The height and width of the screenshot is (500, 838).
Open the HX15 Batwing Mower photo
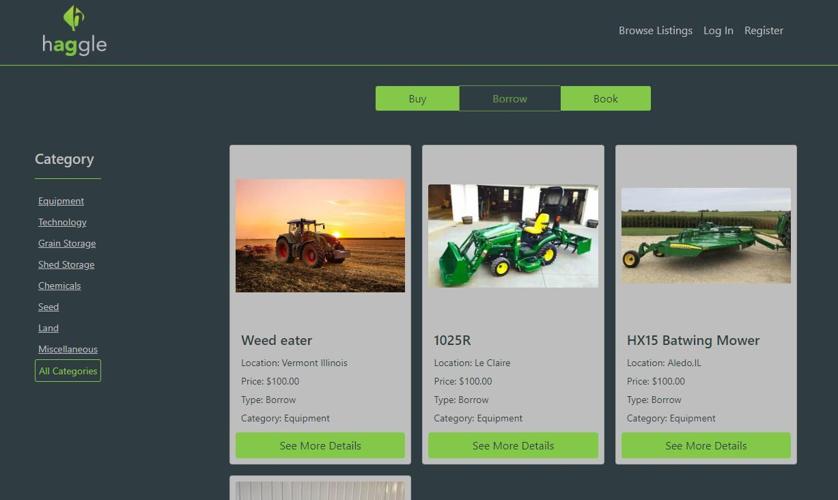[x=705, y=236]
